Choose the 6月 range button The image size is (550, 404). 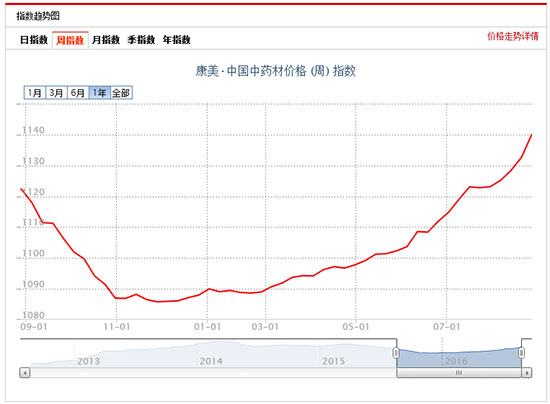coord(78,93)
